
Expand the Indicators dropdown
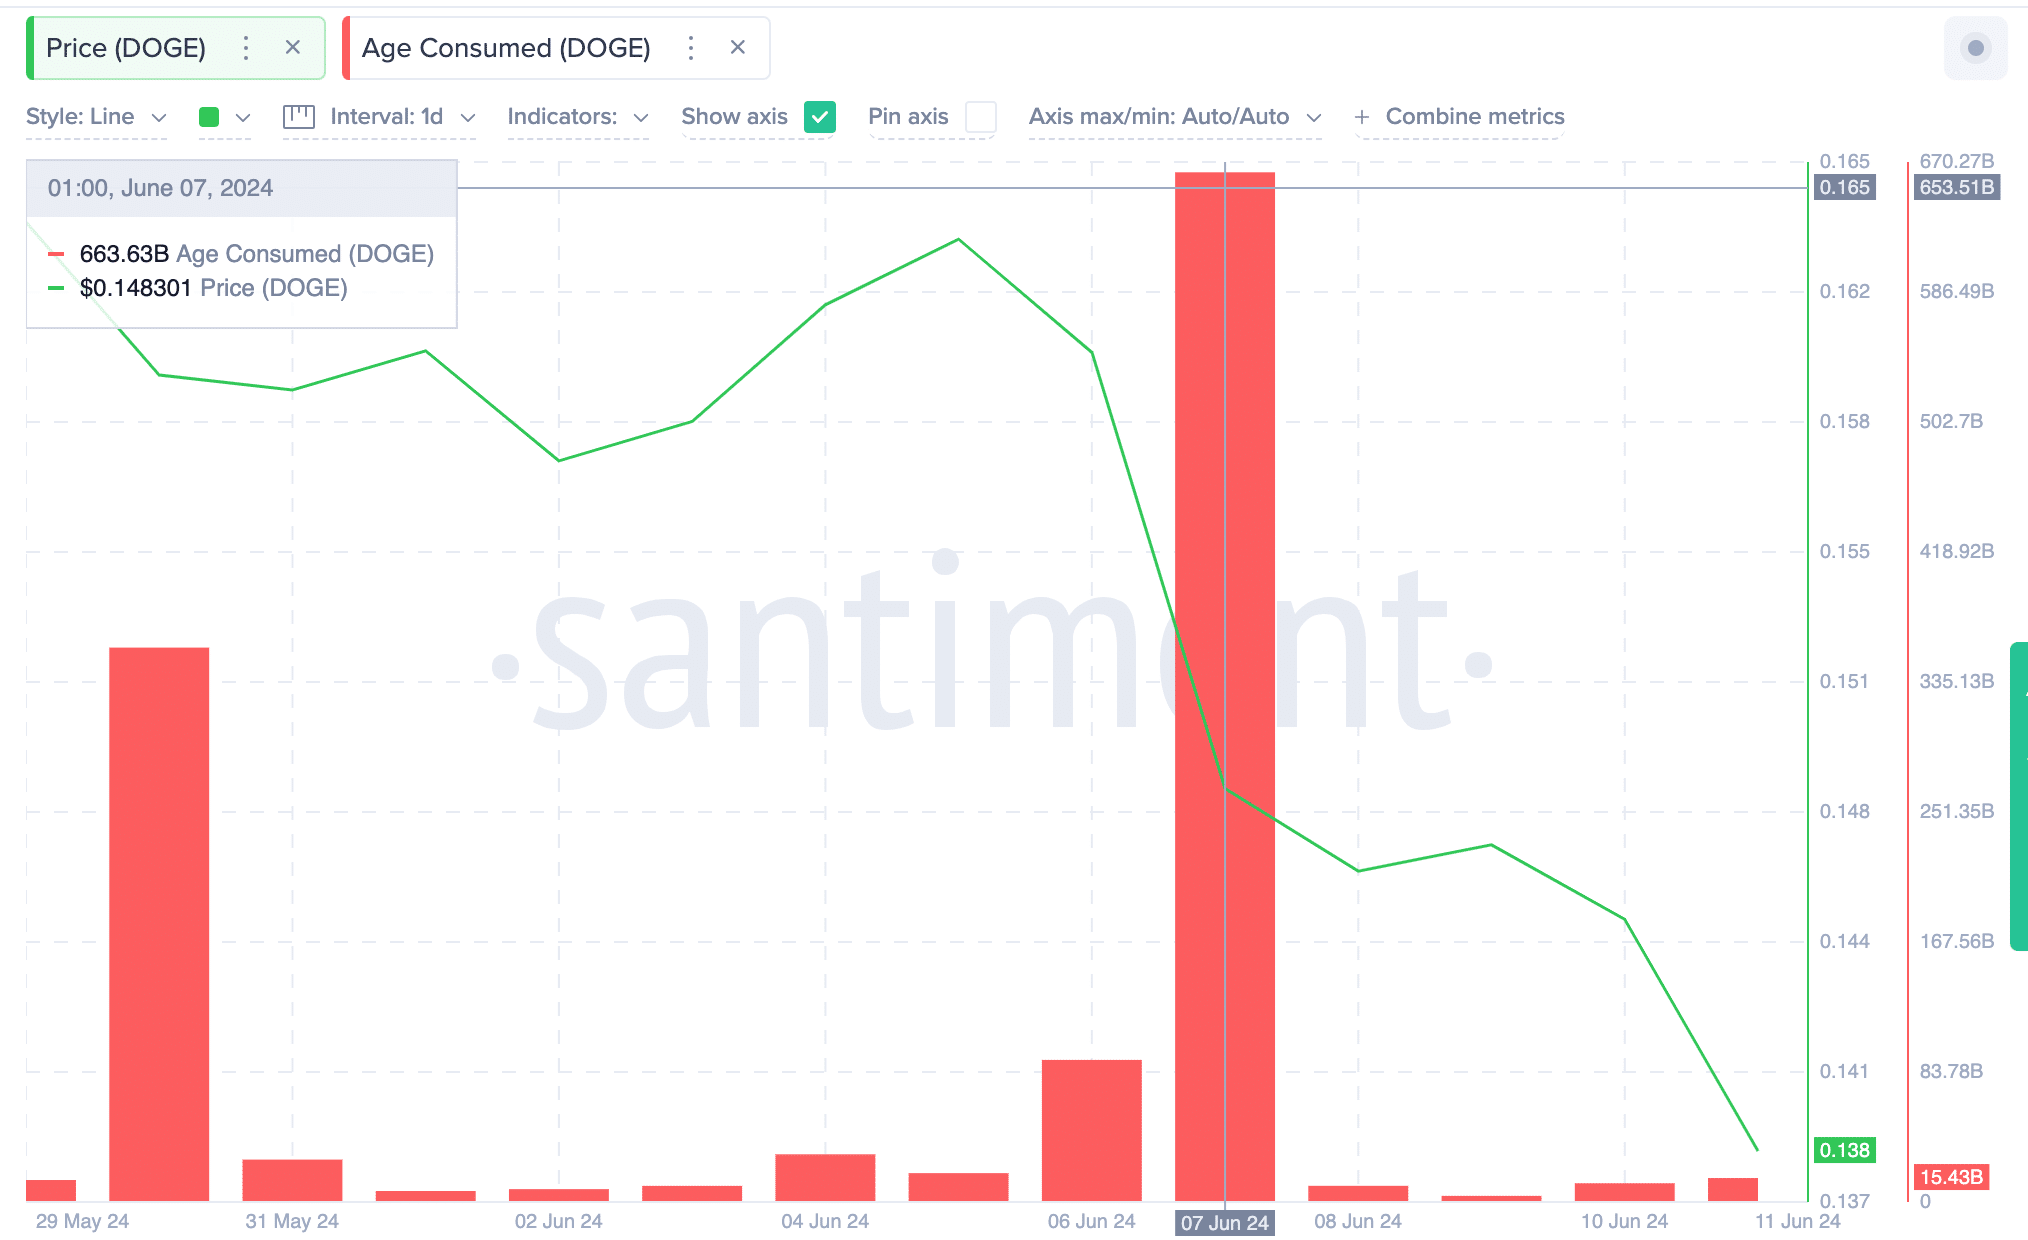(x=578, y=117)
